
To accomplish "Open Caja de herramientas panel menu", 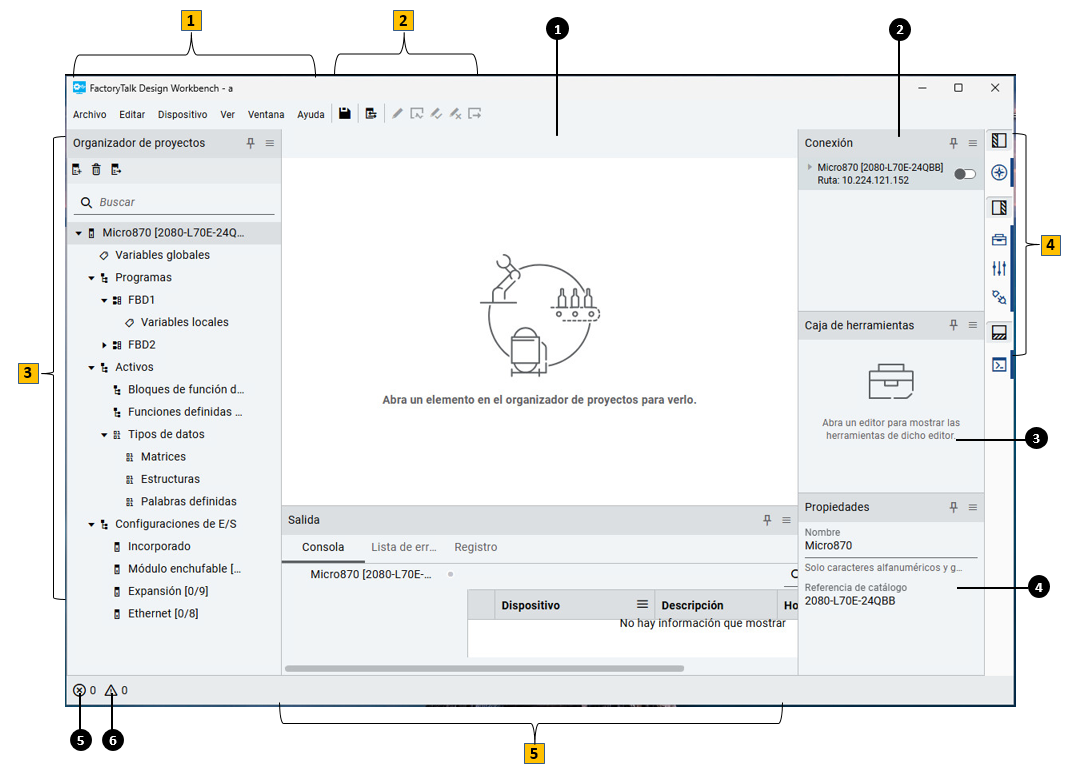I will tap(973, 325).
